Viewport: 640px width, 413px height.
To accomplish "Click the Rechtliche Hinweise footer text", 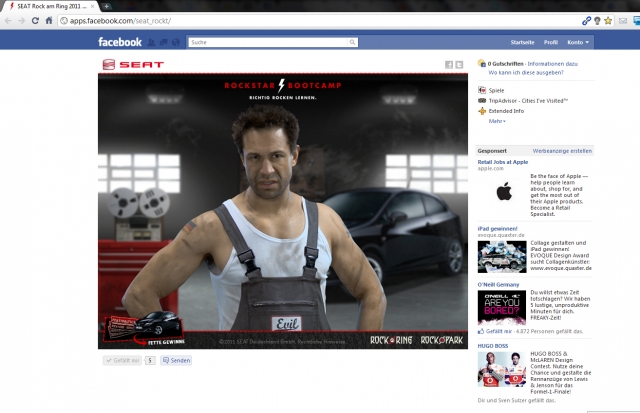I will pyautogui.click(x=322, y=342).
